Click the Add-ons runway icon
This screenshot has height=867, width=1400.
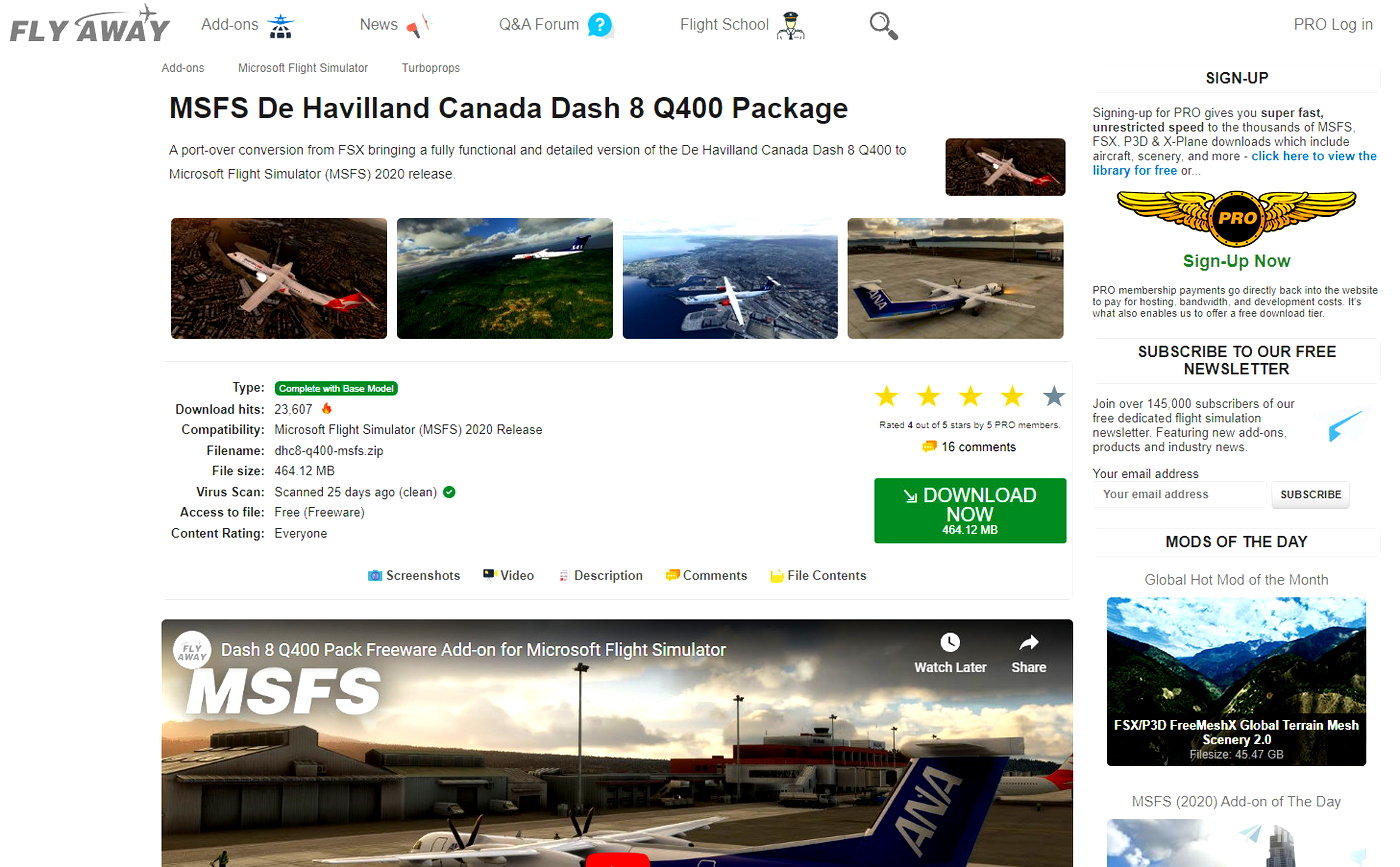[282, 26]
